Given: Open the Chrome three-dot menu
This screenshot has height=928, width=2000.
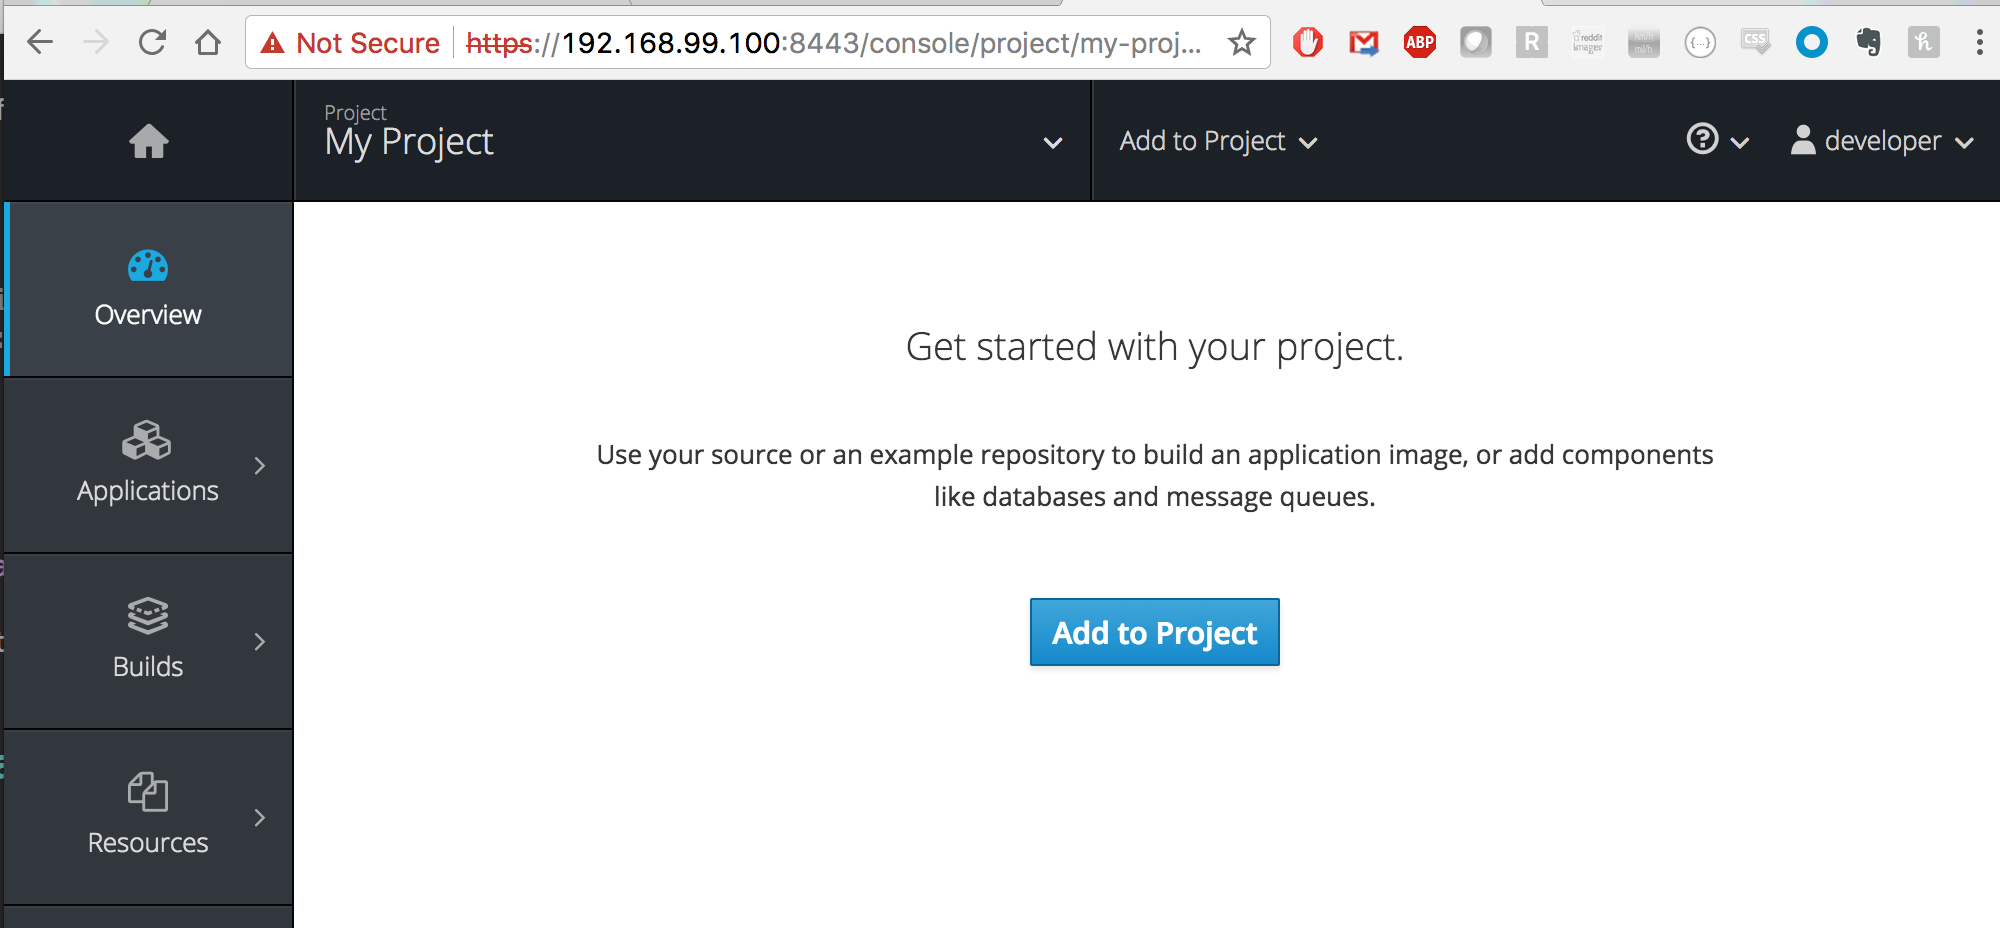Looking at the screenshot, I should 1980,42.
